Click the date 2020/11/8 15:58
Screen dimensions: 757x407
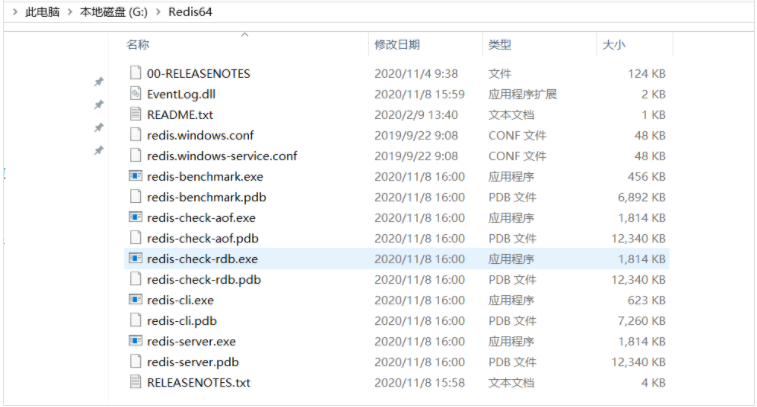(x=419, y=382)
